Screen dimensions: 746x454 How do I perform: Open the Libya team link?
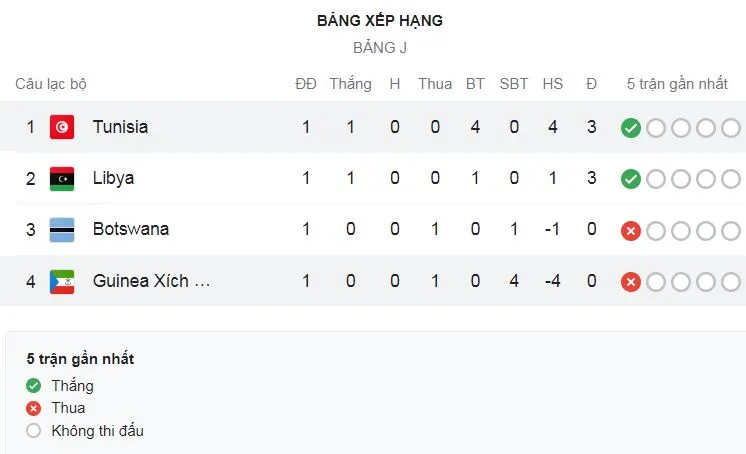tap(113, 178)
